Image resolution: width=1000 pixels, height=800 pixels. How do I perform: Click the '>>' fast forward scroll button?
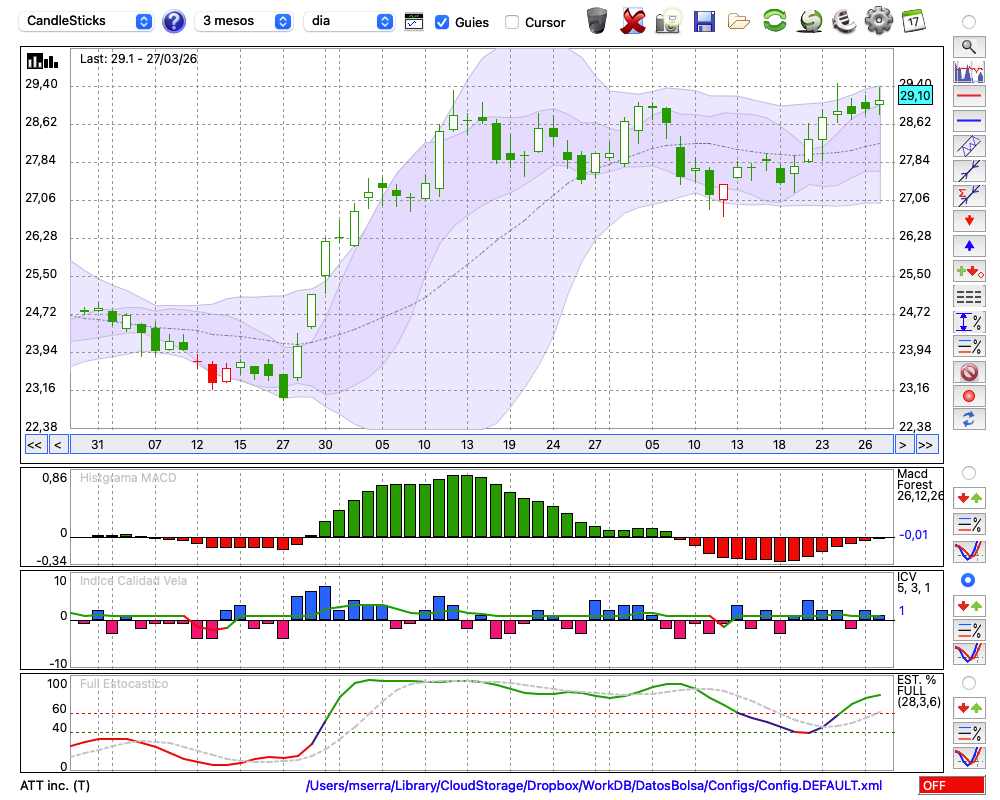[926, 445]
